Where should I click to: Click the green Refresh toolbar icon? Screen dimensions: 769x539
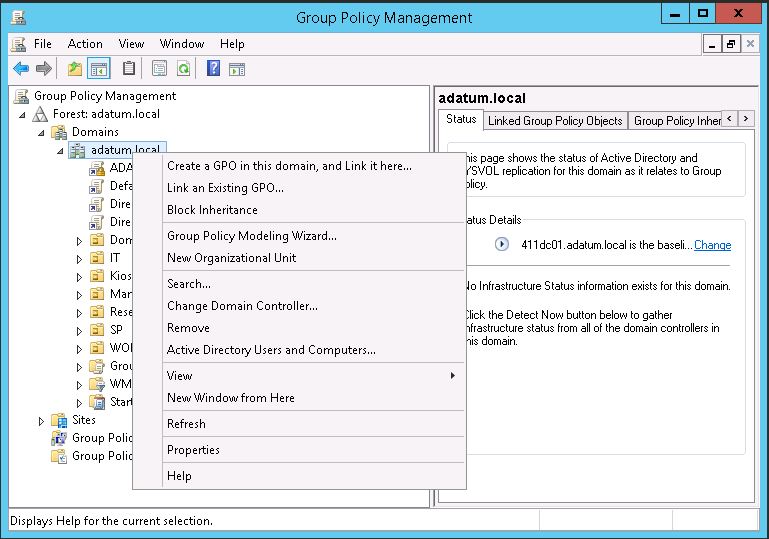(183, 69)
